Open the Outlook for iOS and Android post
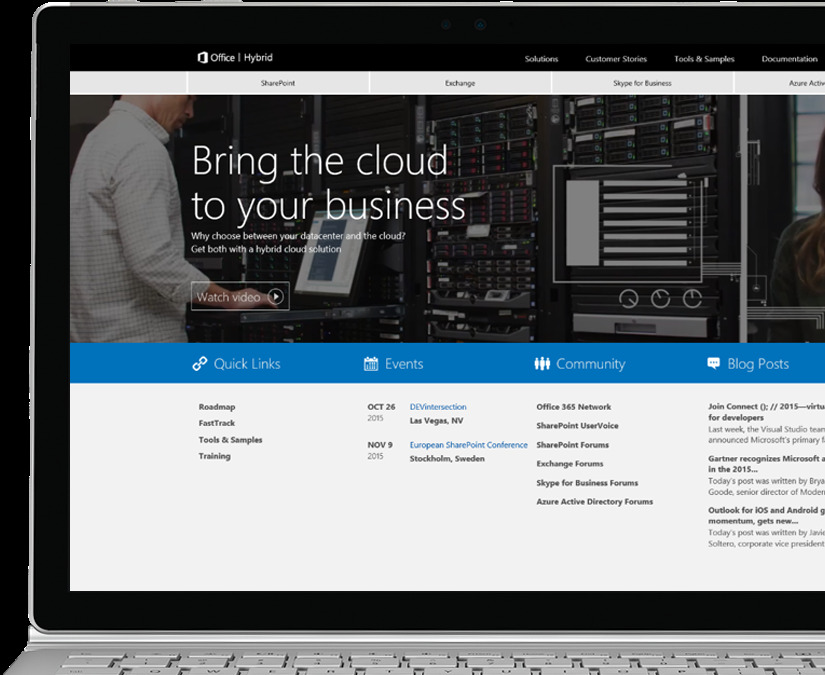 [x=766, y=515]
